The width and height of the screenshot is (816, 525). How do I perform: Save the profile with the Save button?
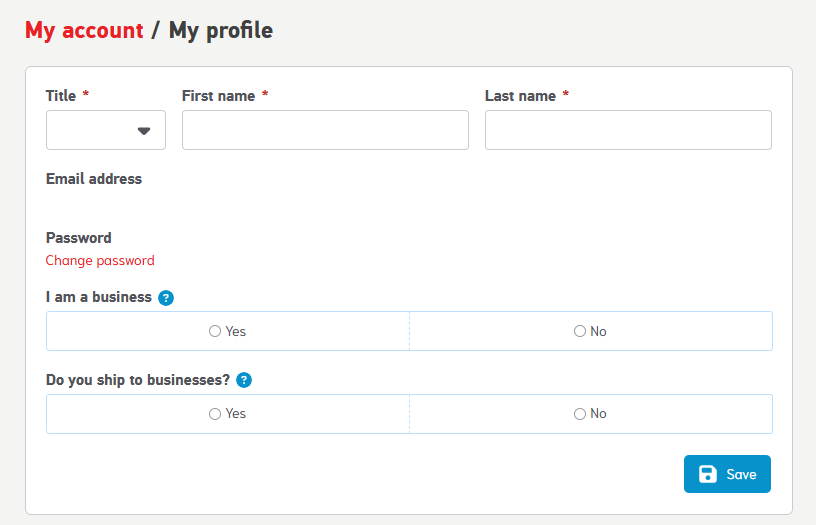coord(727,474)
